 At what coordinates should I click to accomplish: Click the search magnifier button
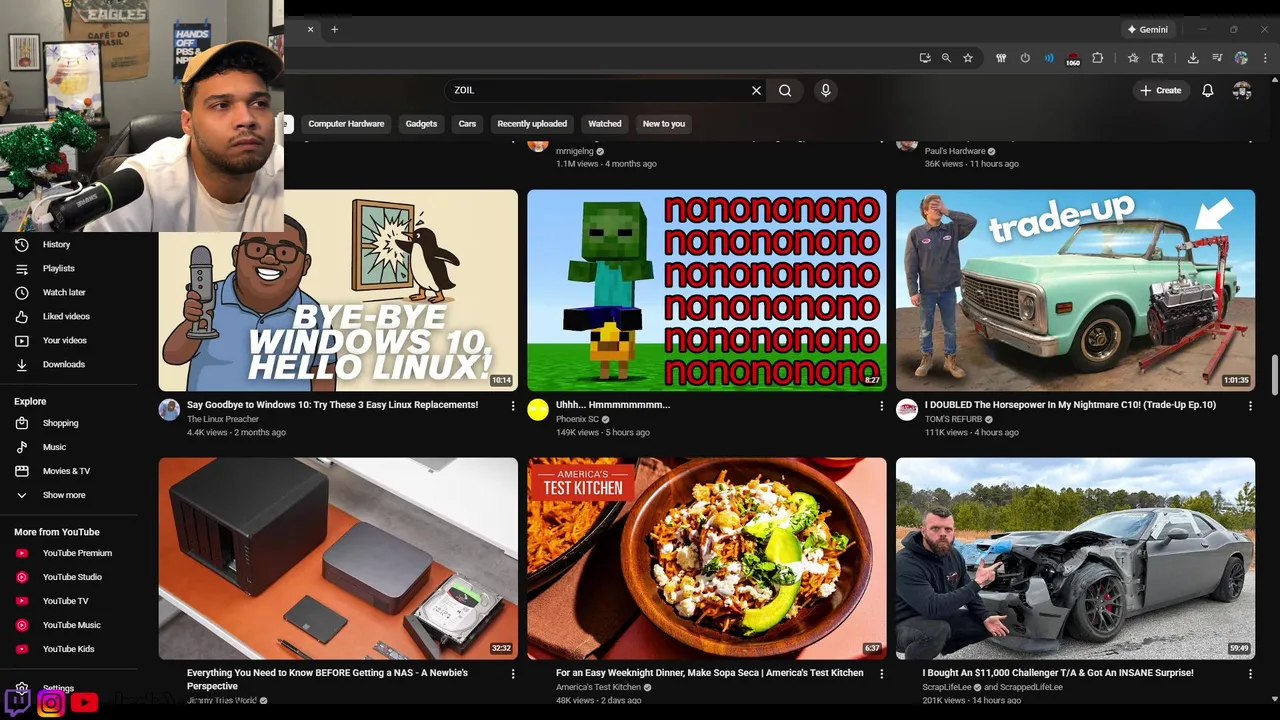point(785,90)
